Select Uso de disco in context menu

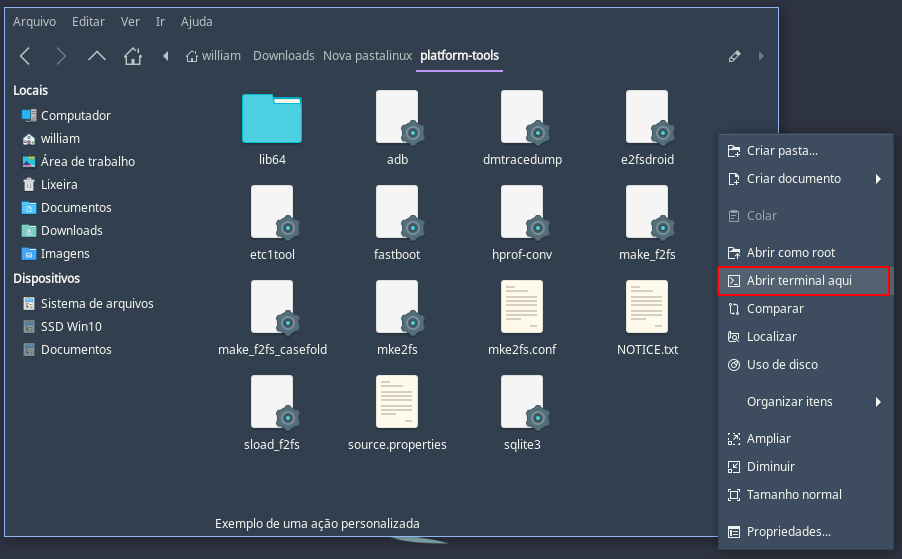[x=805, y=365]
